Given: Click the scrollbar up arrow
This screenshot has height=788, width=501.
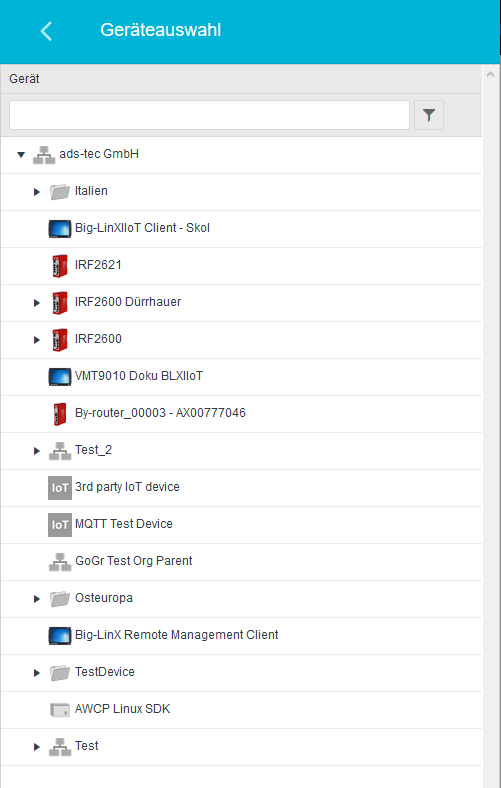Looking at the screenshot, I should click(x=490, y=74).
